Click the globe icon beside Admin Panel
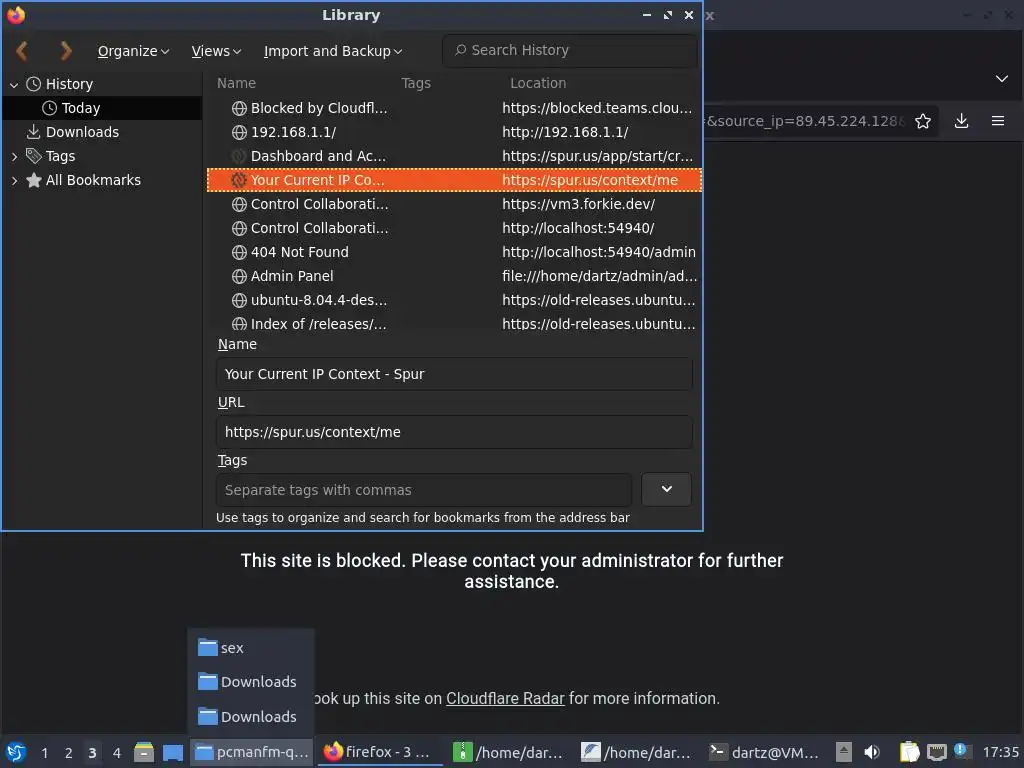1024x768 pixels. [x=239, y=276]
